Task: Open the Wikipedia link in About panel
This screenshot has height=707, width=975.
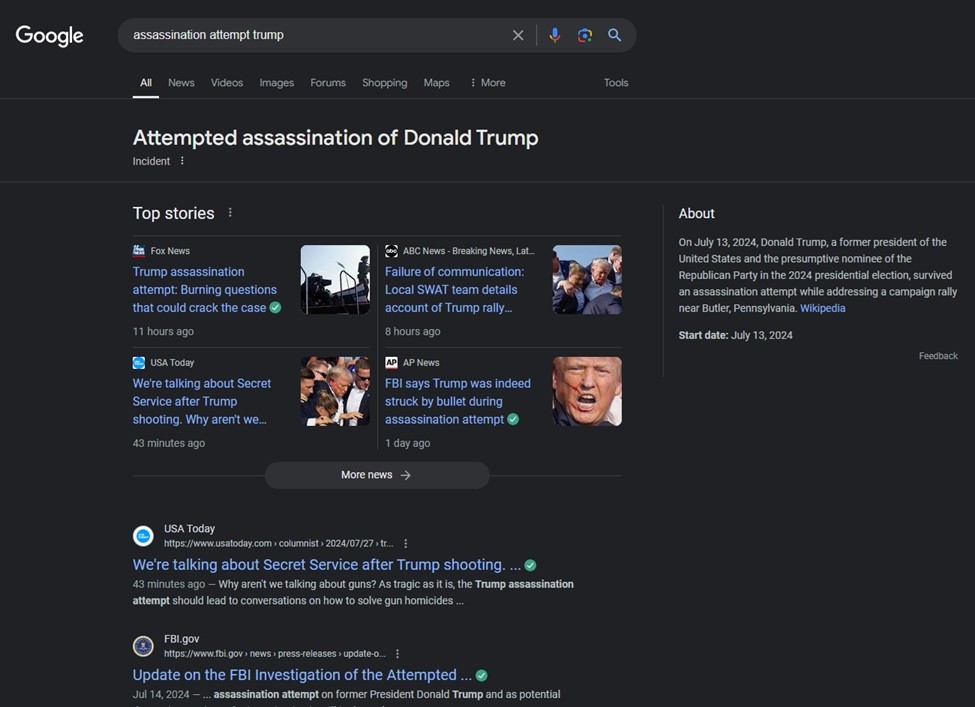Action: [822, 308]
